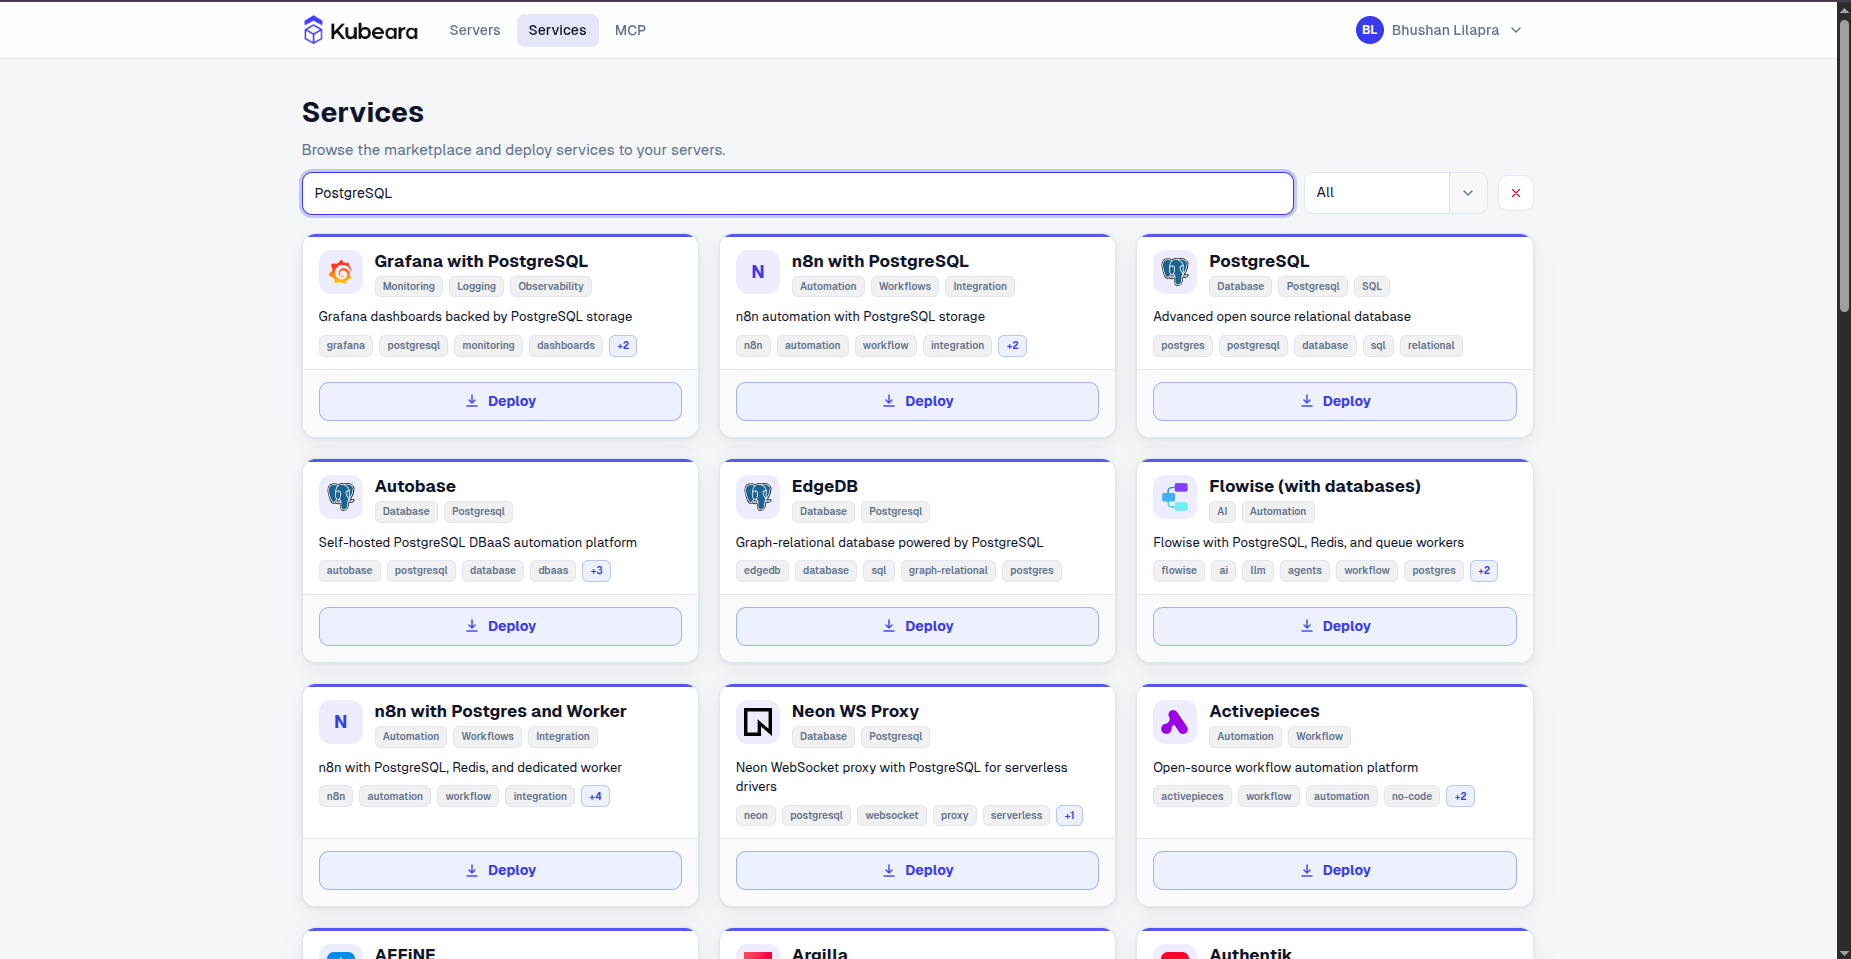
Task: Deploy Grafana with PostgreSQL
Action: click(500, 401)
